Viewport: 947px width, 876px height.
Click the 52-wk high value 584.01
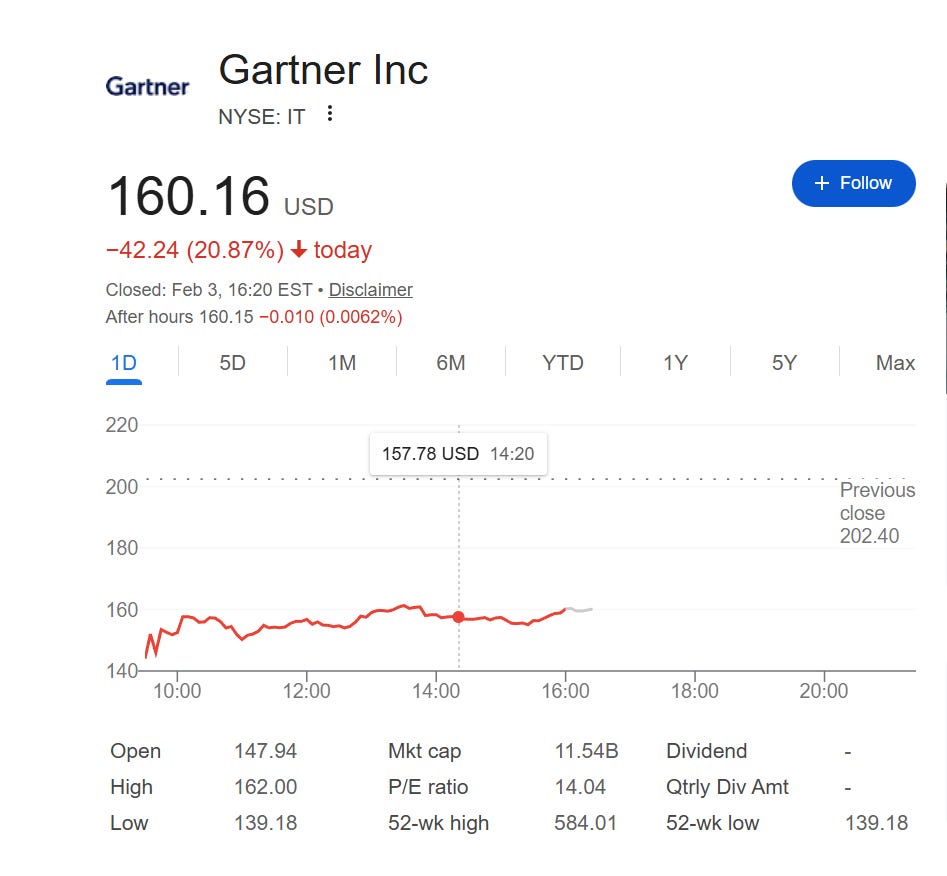click(585, 823)
